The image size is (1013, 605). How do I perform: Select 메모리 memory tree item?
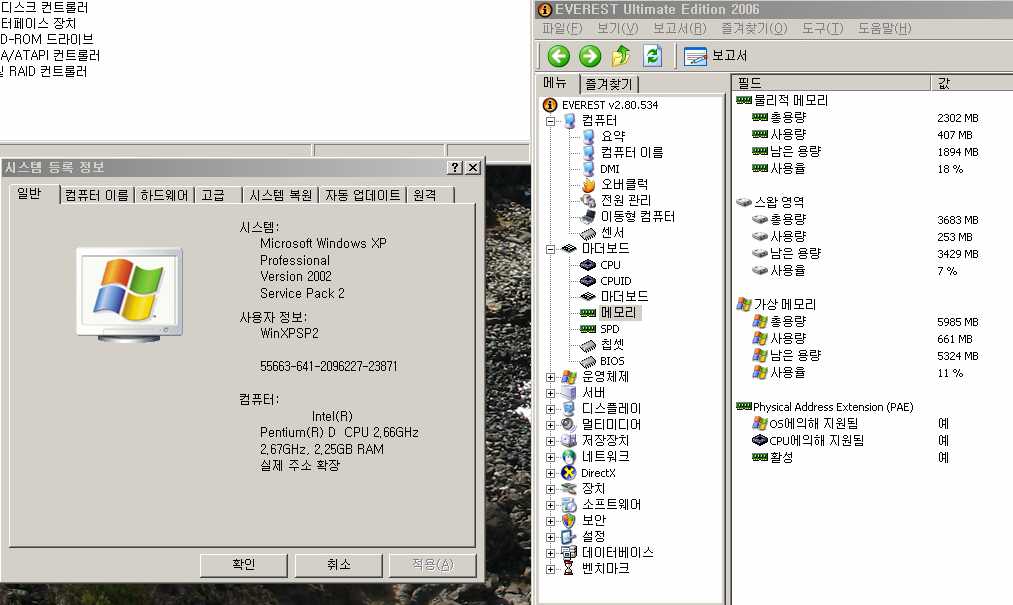tap(618, 312)
